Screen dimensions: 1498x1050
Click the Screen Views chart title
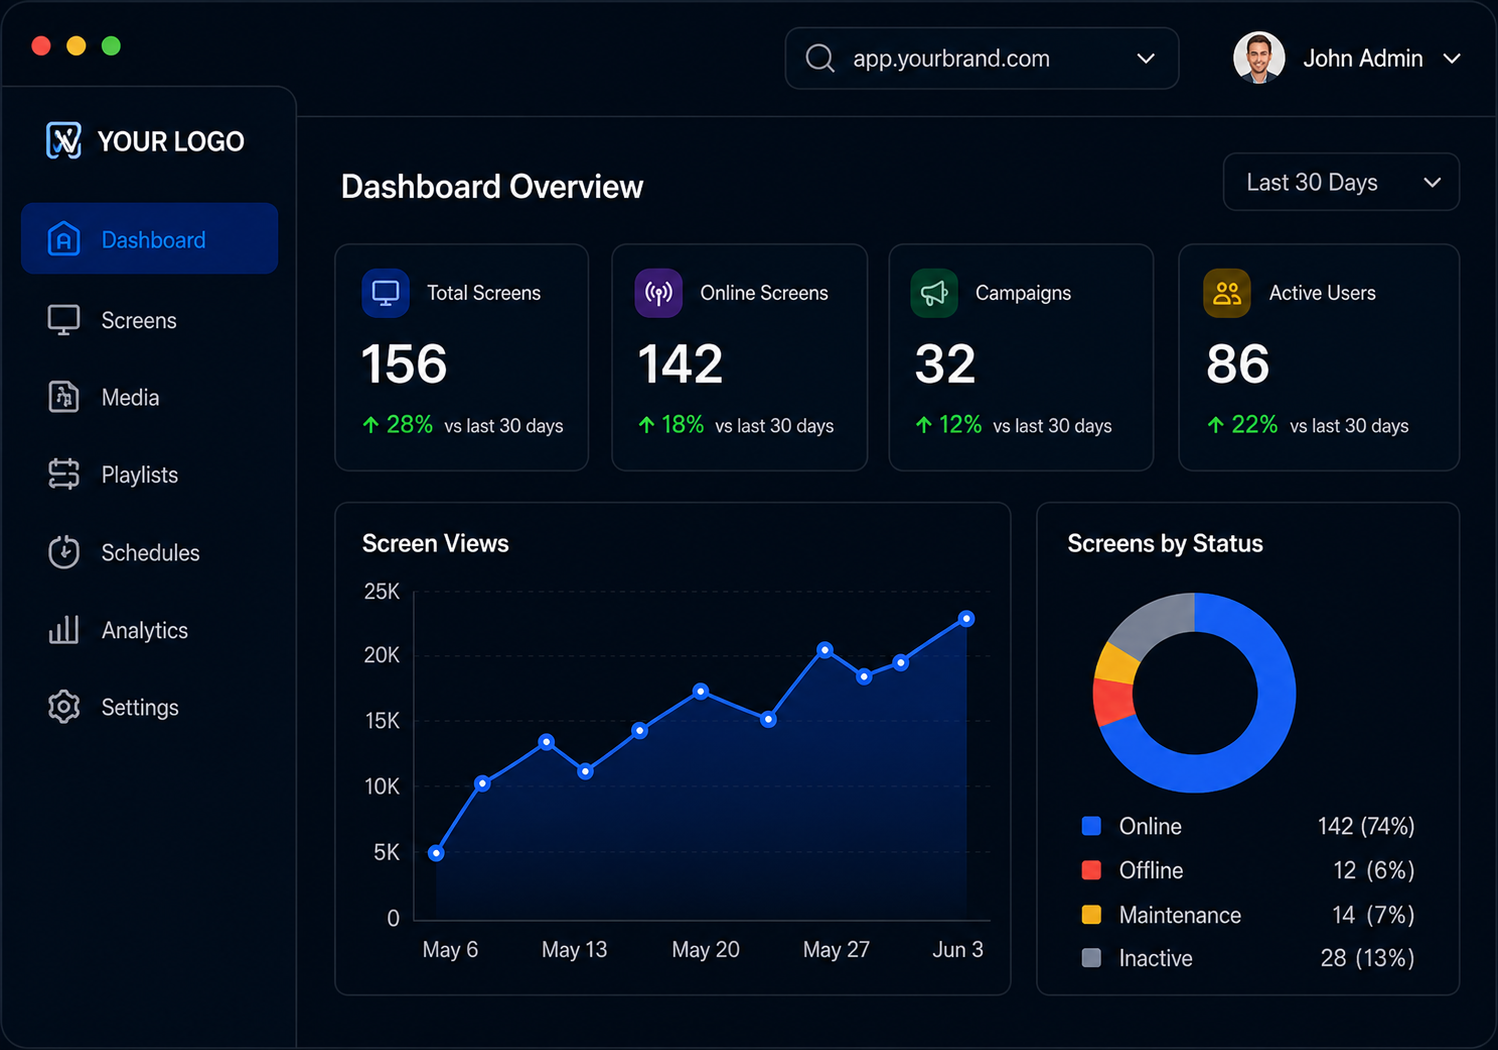(435, 543)
